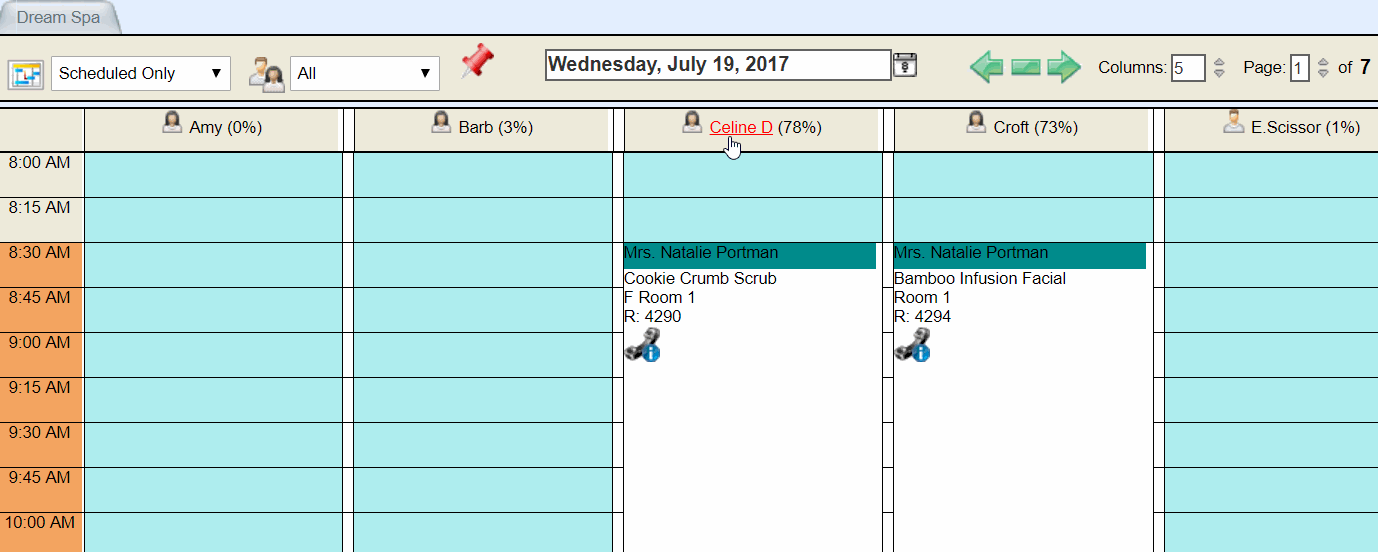Click the red pushpin icon
Screen dimensions: 1378x552
tap(477, 62)
